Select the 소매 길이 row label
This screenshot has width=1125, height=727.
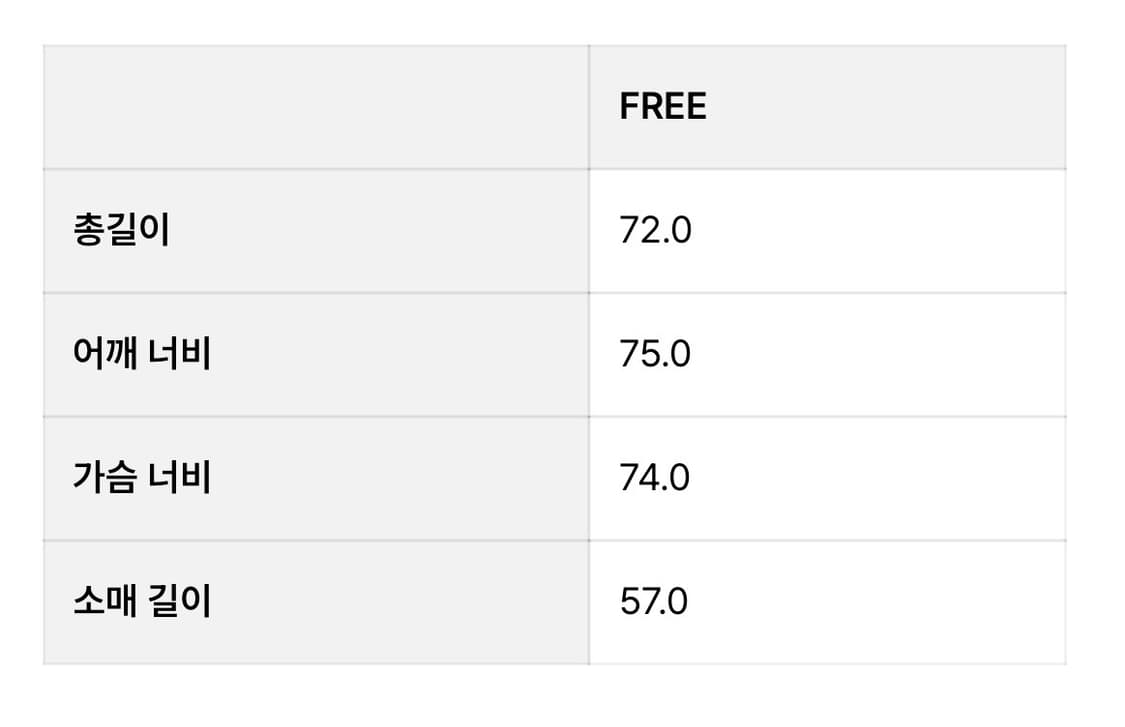(141, 602)
